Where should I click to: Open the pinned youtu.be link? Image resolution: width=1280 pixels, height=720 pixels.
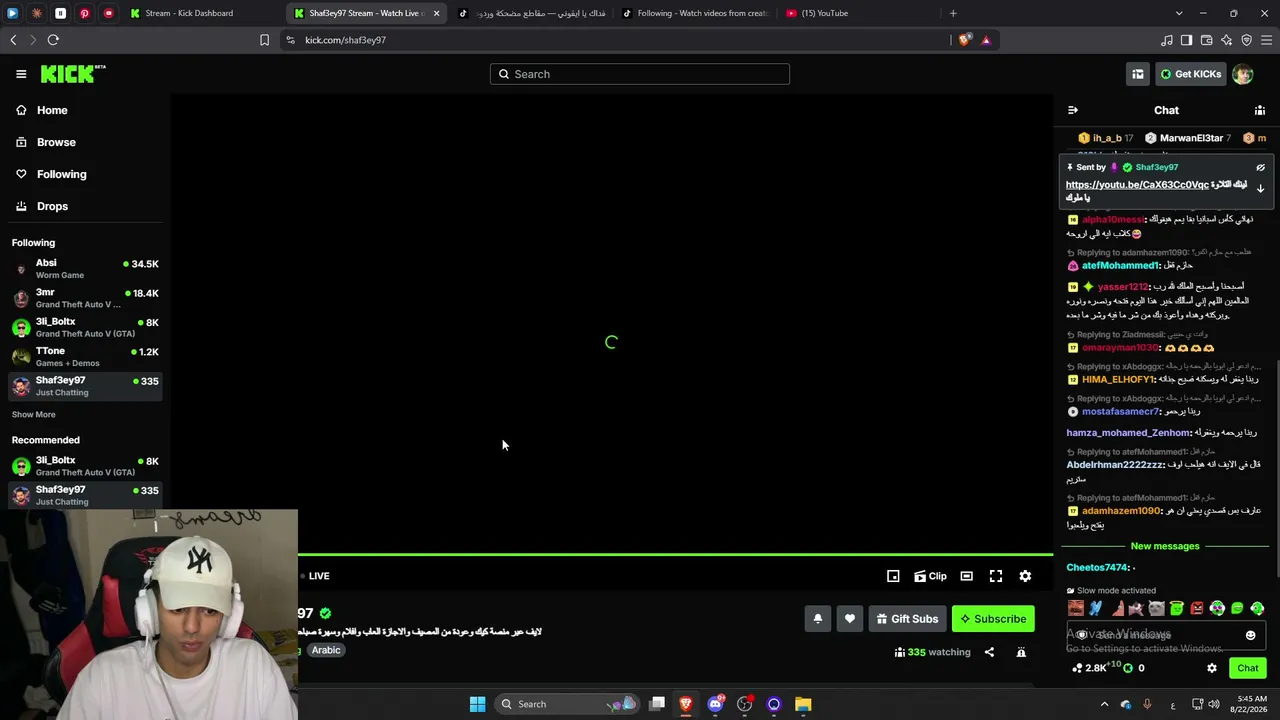point(1137,185)
